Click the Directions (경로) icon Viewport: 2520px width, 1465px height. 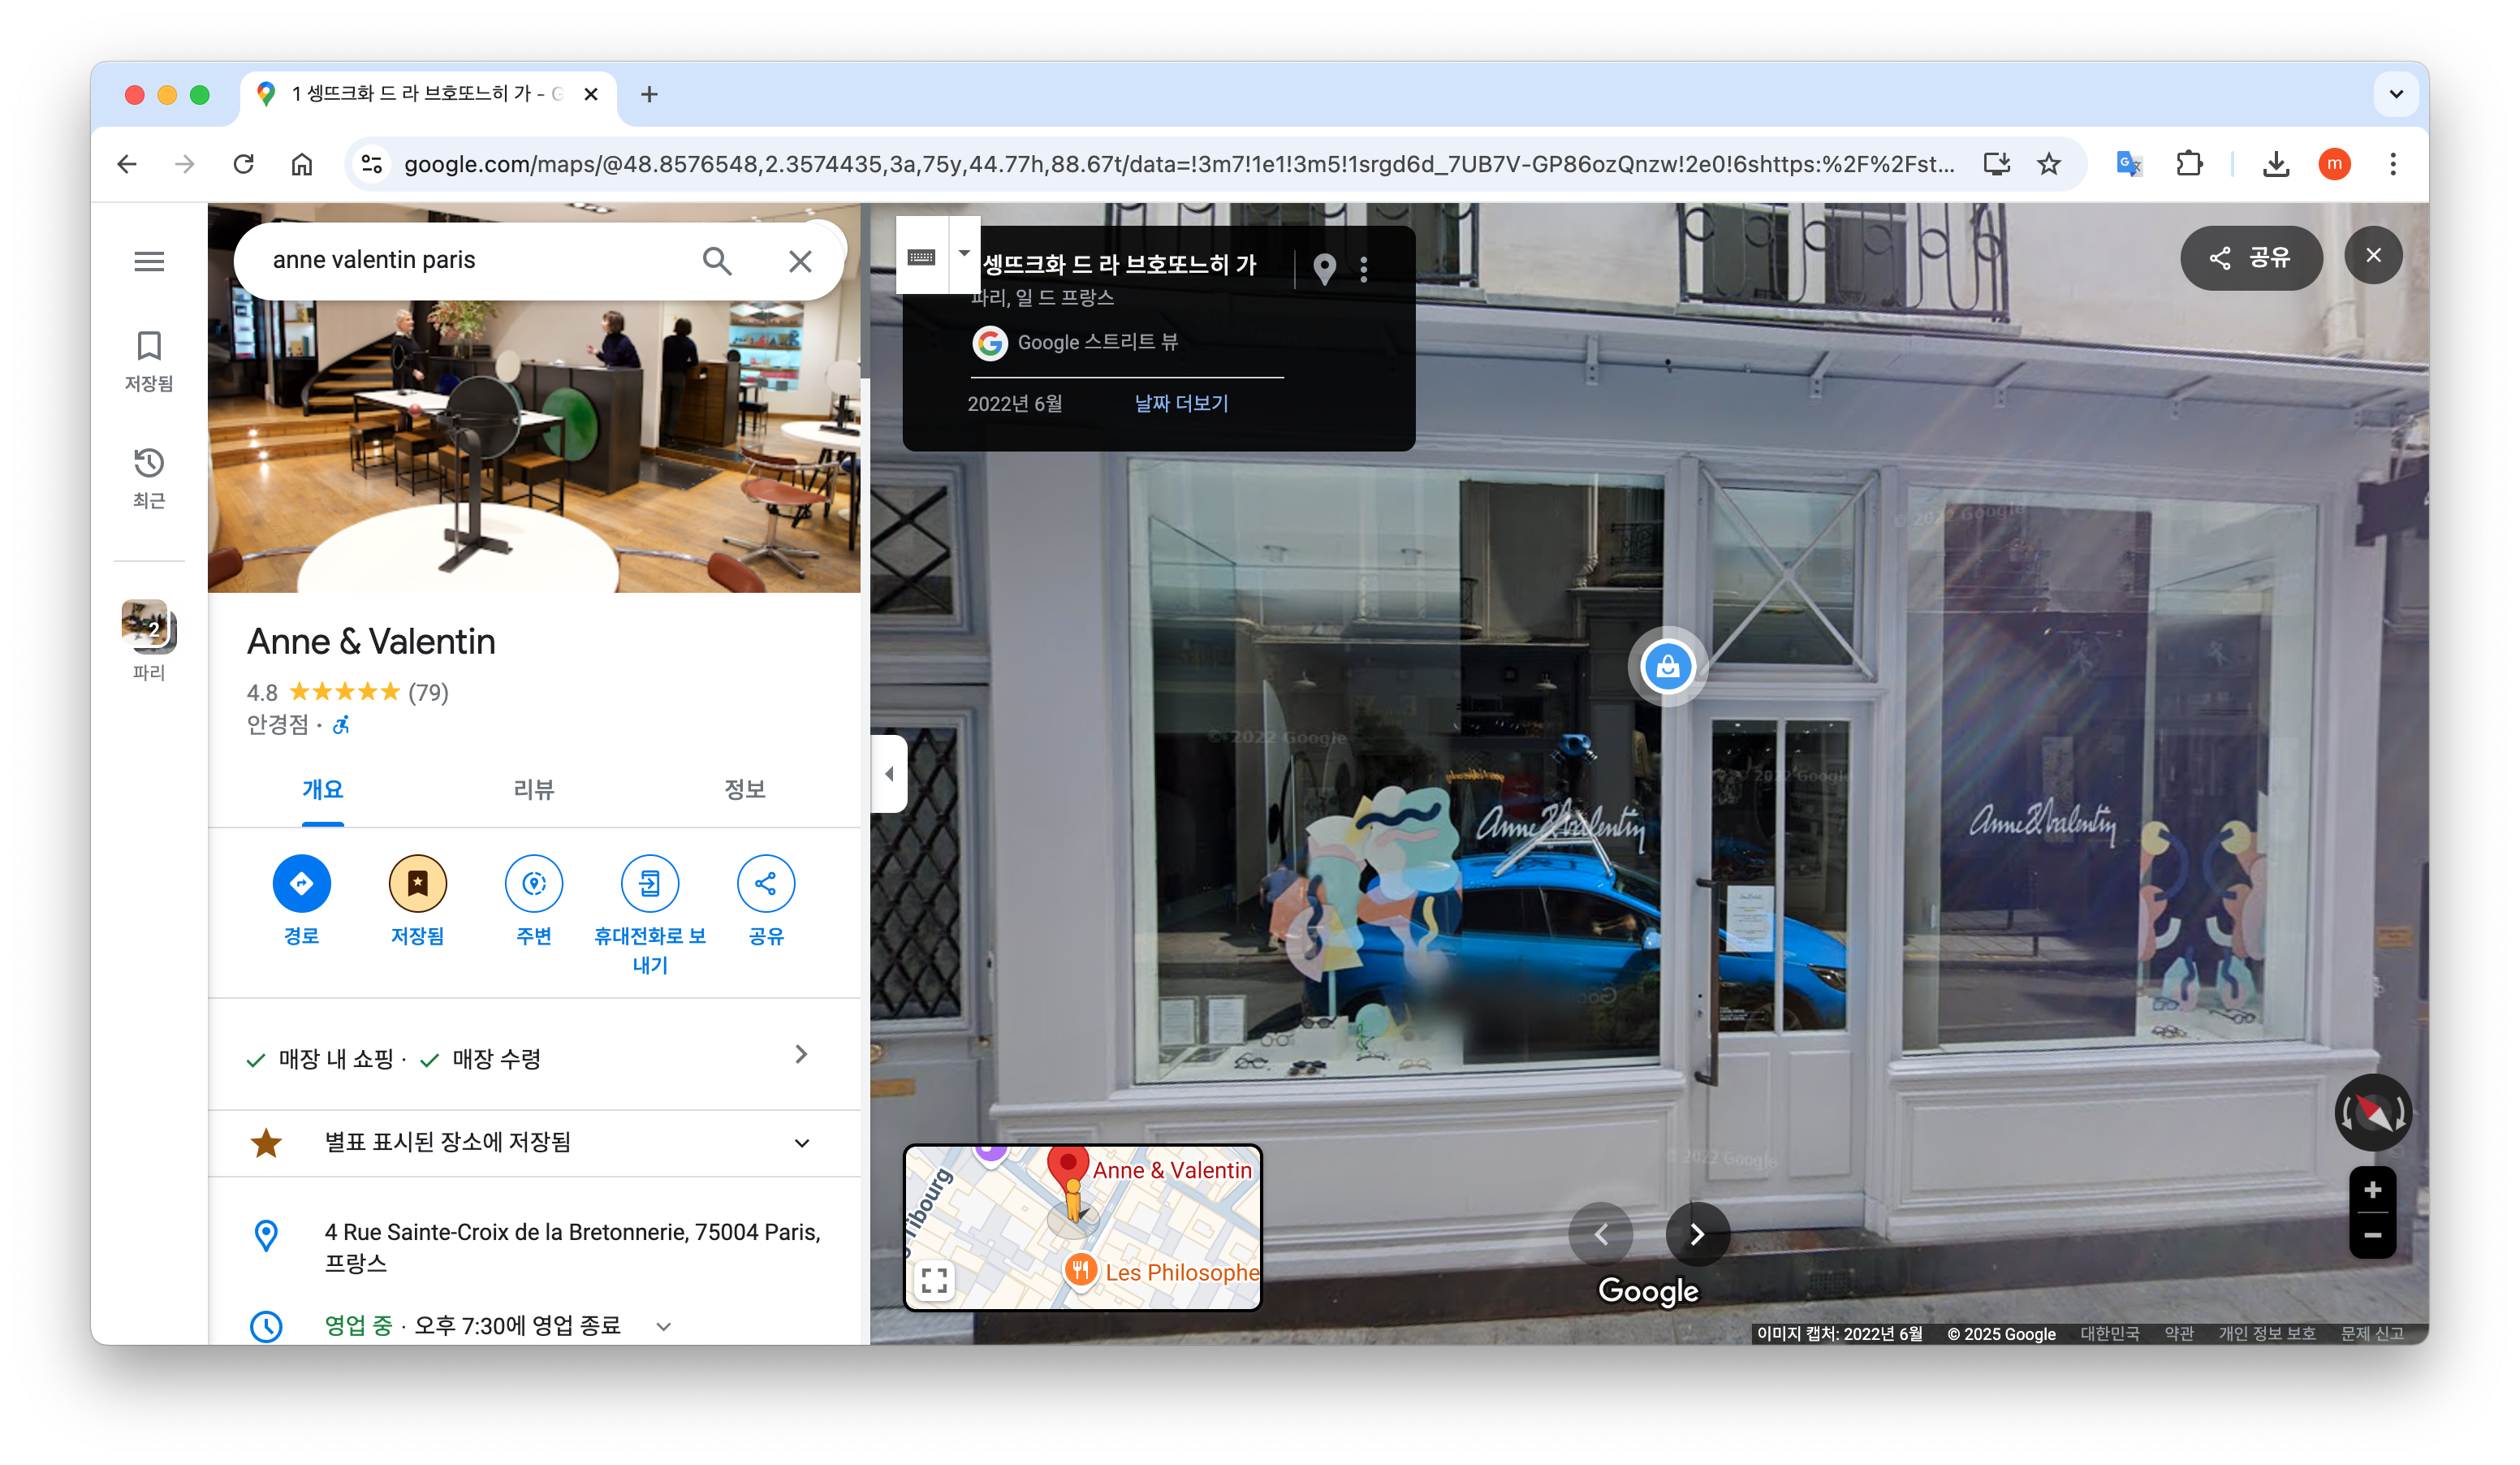[x=301, y=883]
